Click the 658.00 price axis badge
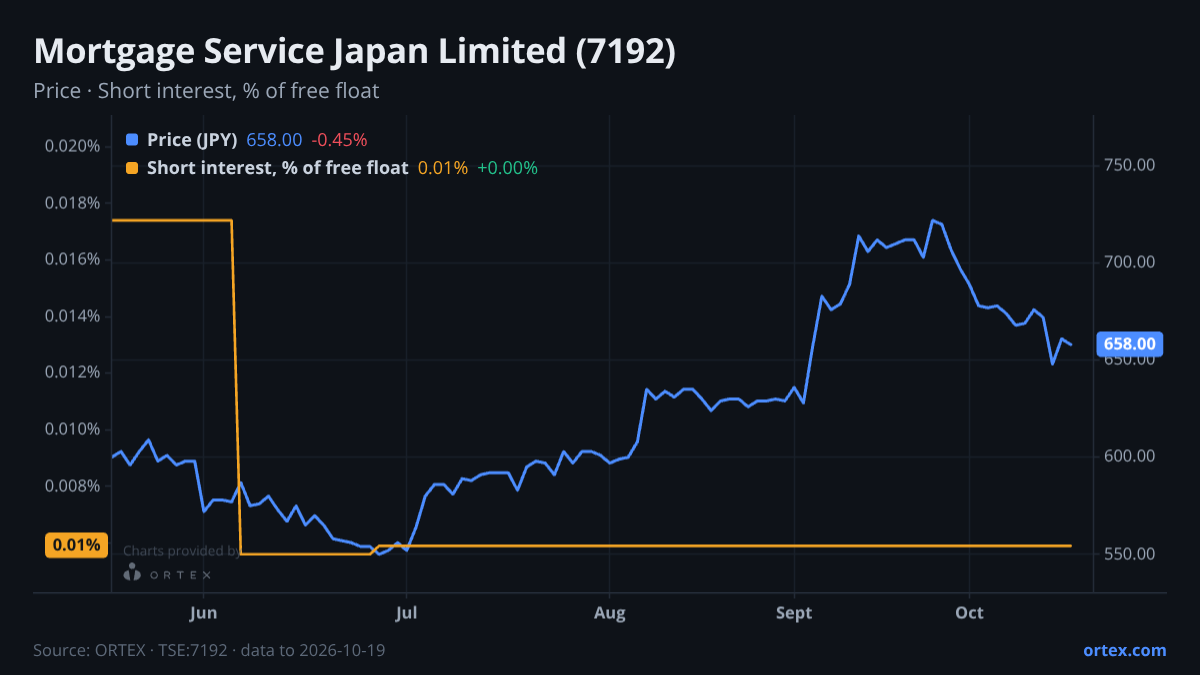Screen dimensions: 1200x675 [x=1129, y=344]
